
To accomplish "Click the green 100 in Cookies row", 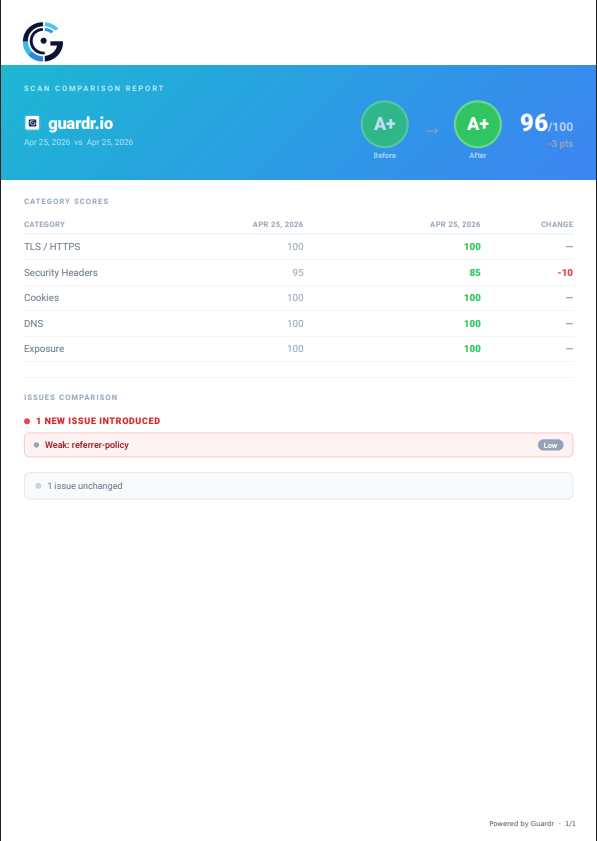I will coord(472,298).
